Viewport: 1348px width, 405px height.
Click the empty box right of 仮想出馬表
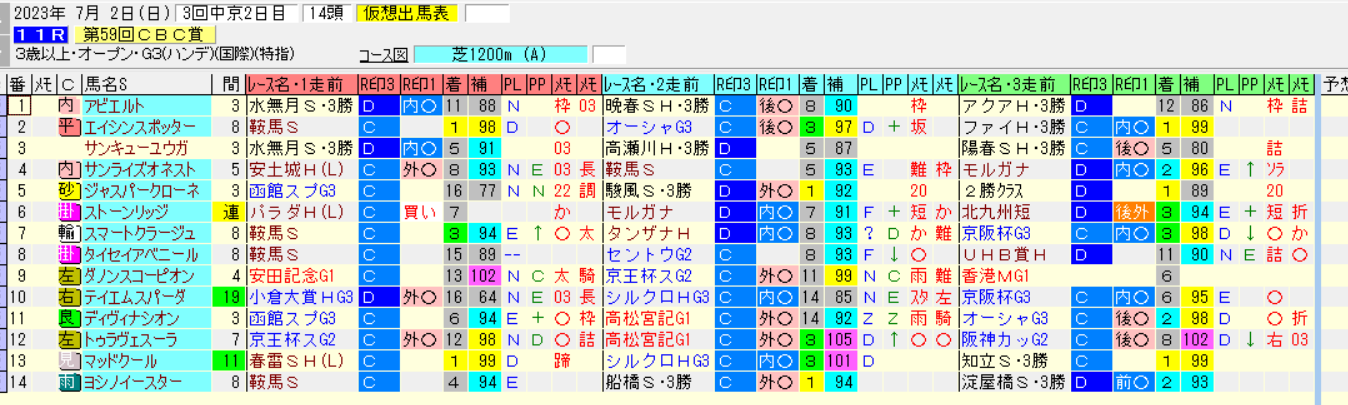[x=487, y=13]
